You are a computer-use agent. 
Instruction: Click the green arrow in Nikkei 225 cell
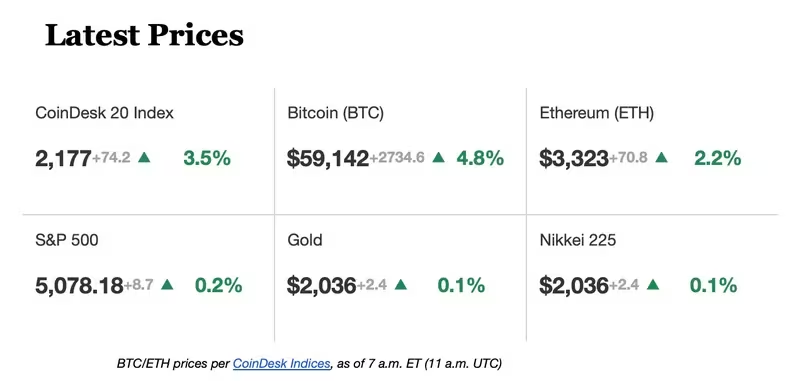653,284
